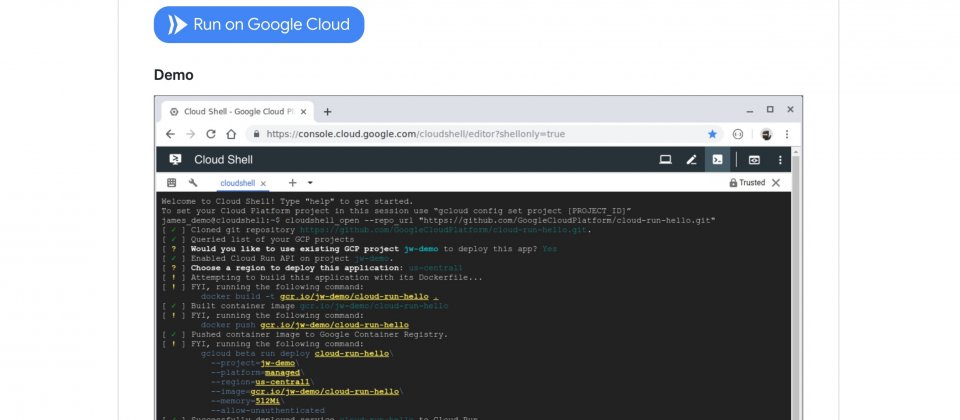960x420 pixels.
Task: Close the cloudshell terminal tab
Action: tap(263, 183)
